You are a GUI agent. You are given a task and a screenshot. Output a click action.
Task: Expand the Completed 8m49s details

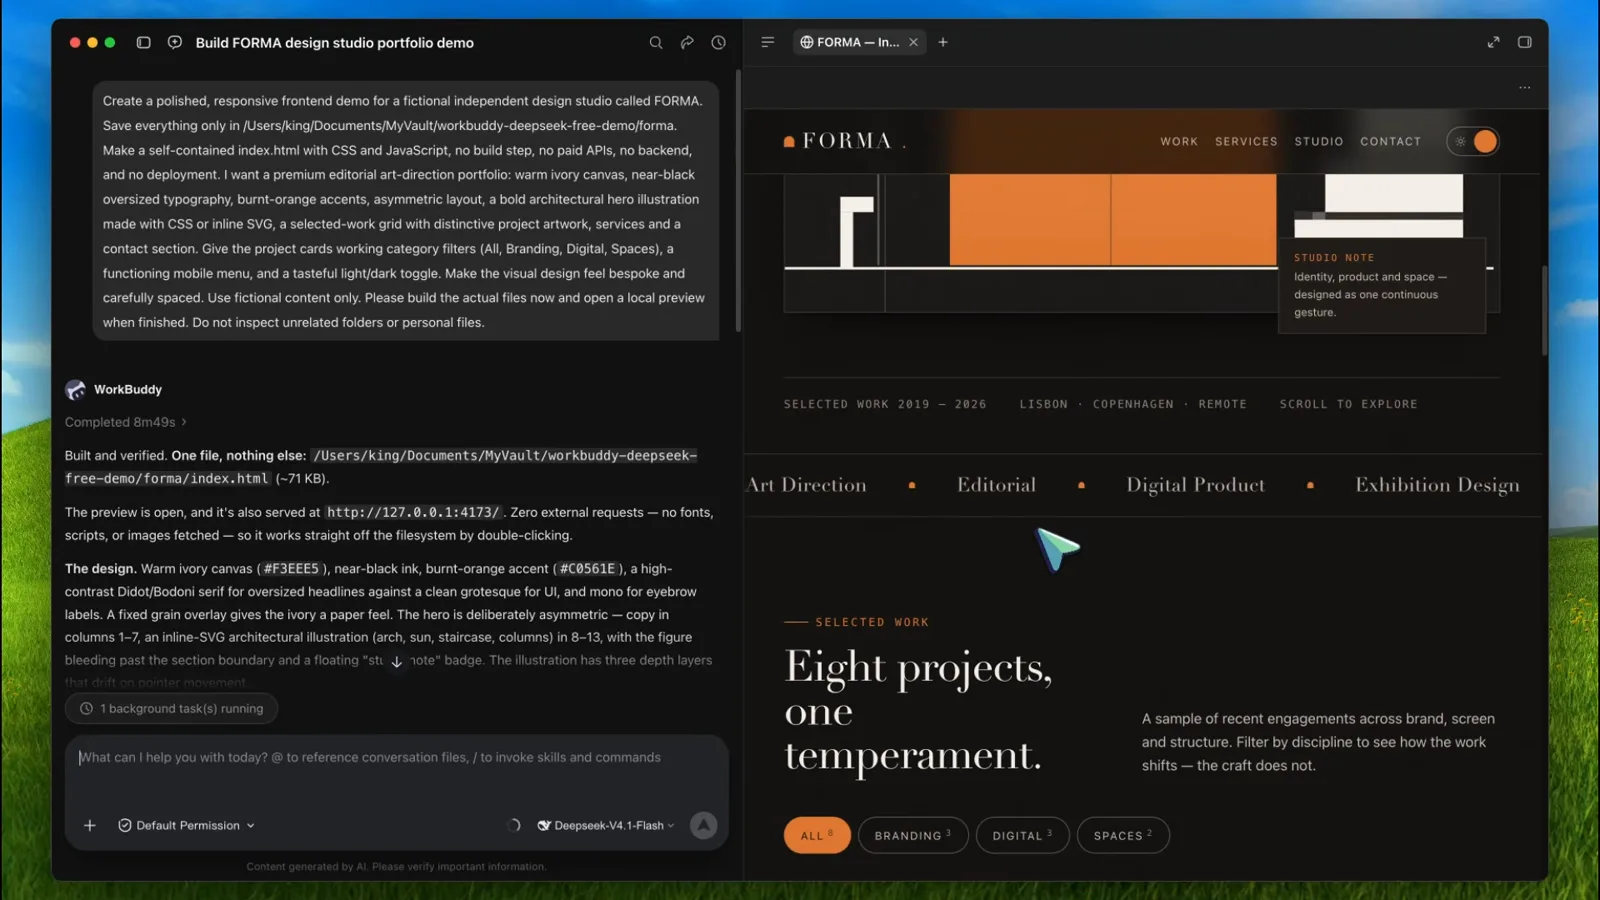126,422
